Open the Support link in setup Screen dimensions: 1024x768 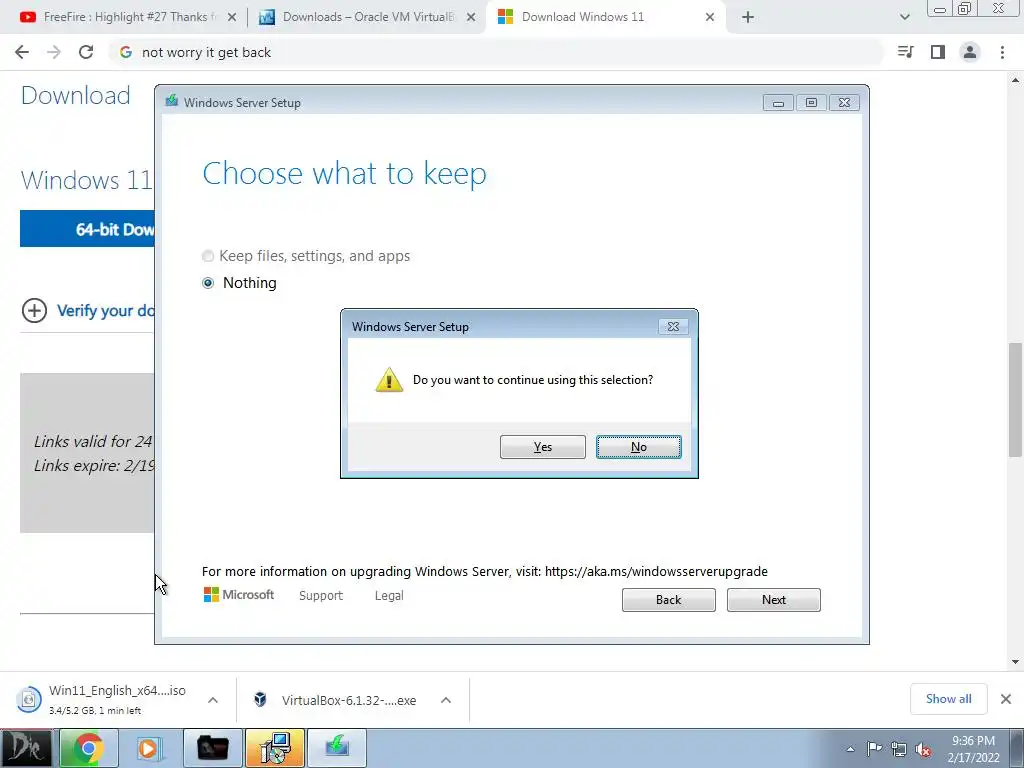[x=321, y=596]
